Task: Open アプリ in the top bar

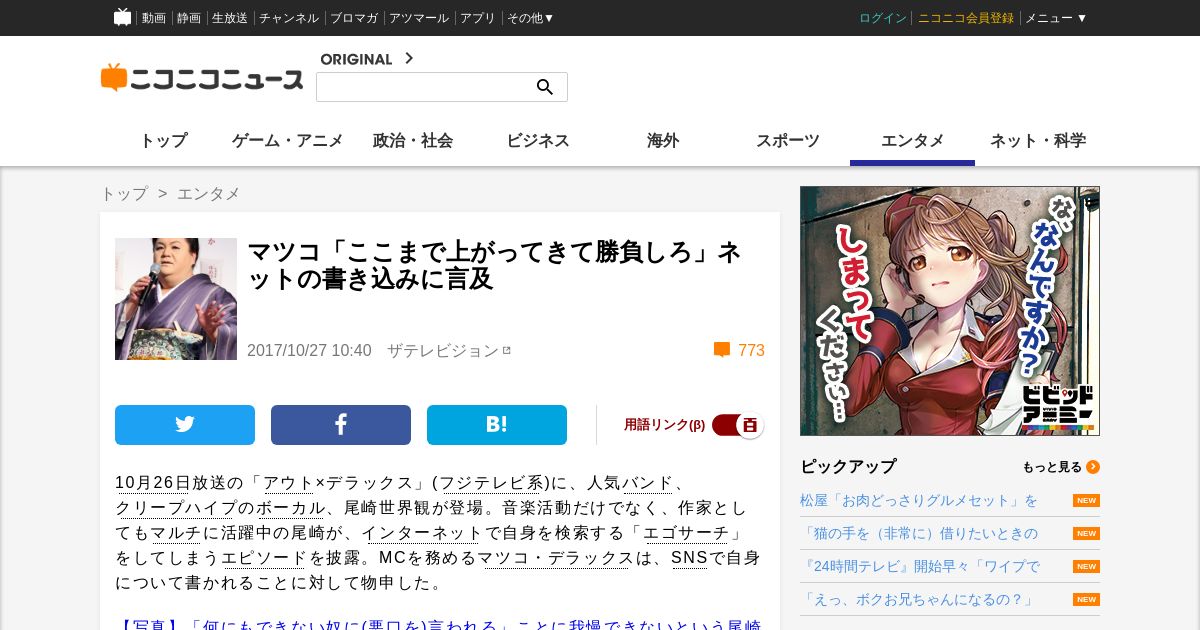Action: coord(478,18)
